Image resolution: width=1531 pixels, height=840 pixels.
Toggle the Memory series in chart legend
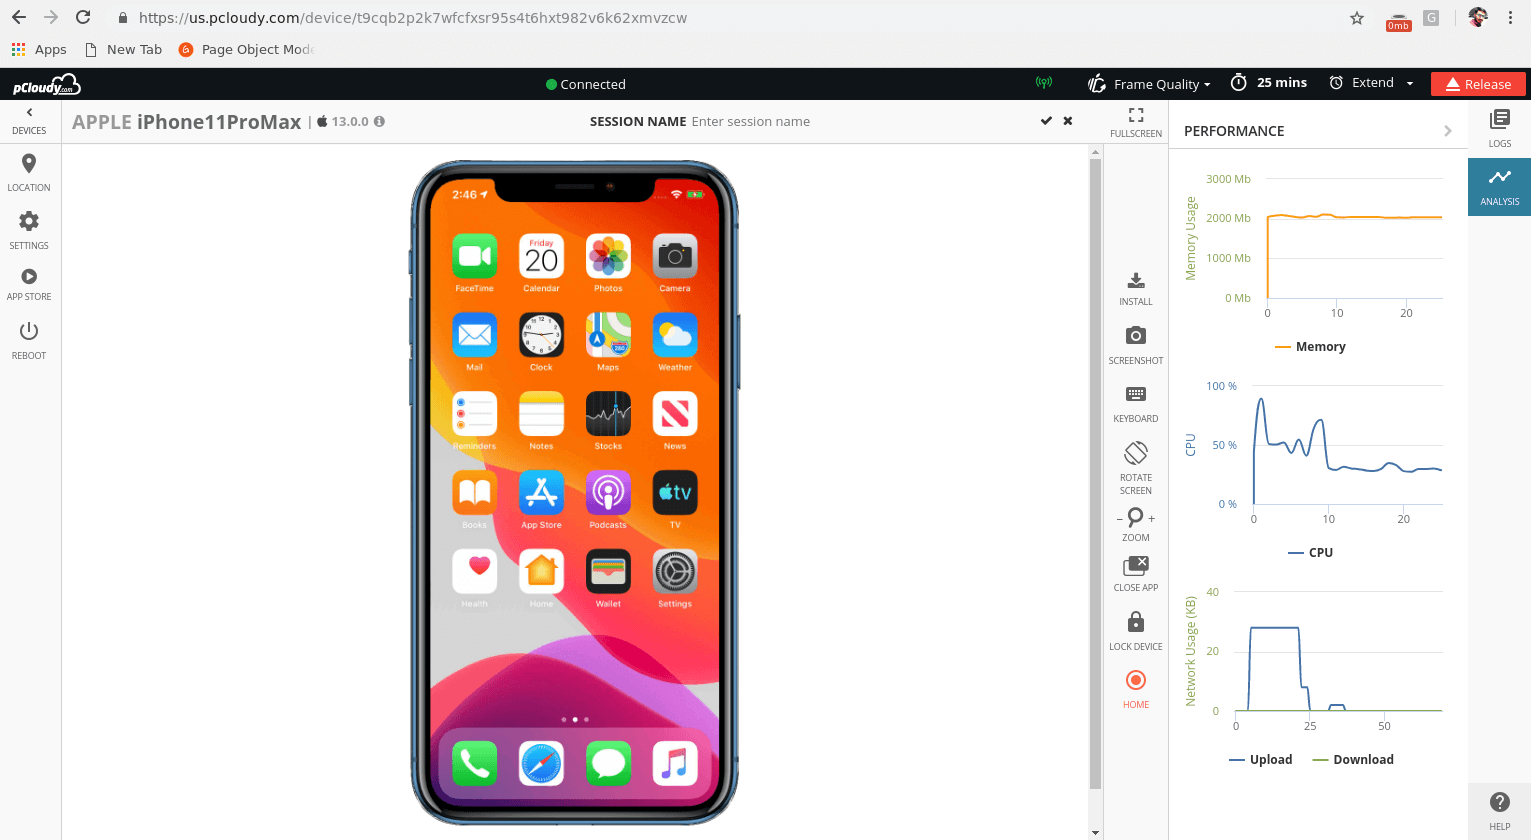pos(1310,347)
